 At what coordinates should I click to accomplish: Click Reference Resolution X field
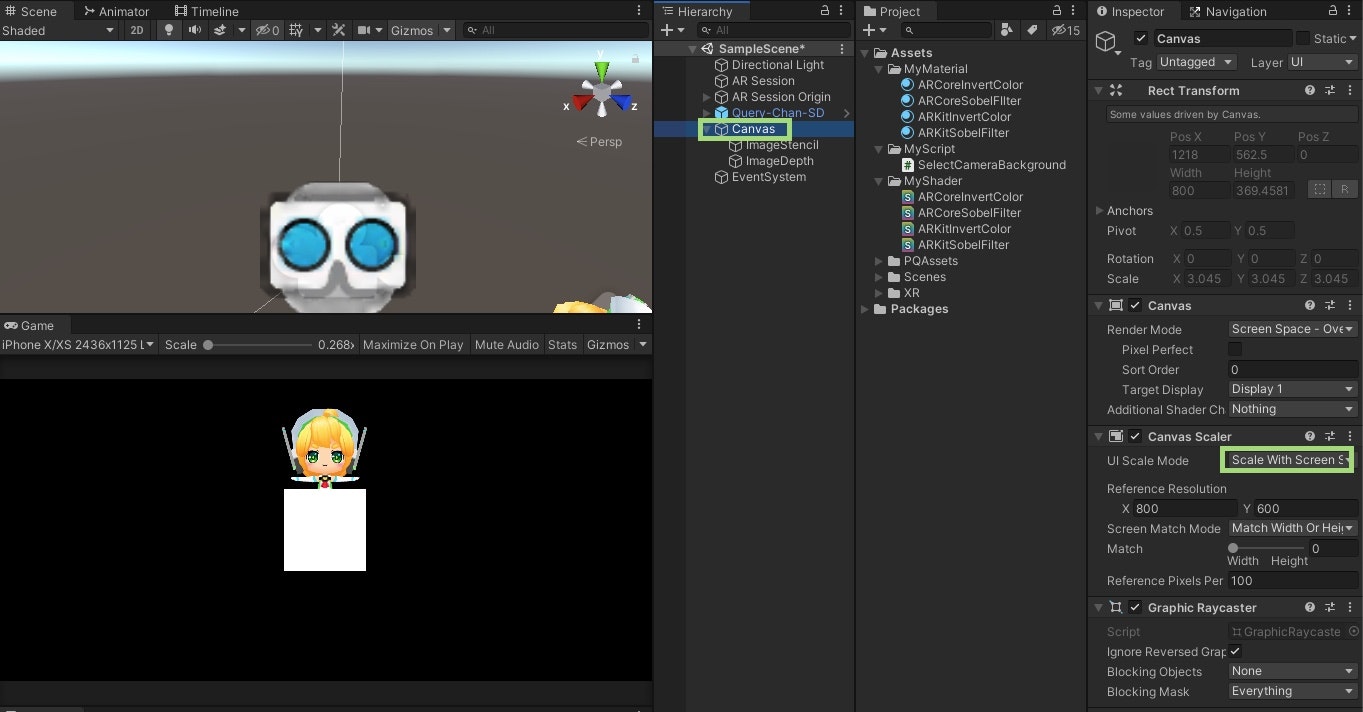[1184, 509]
